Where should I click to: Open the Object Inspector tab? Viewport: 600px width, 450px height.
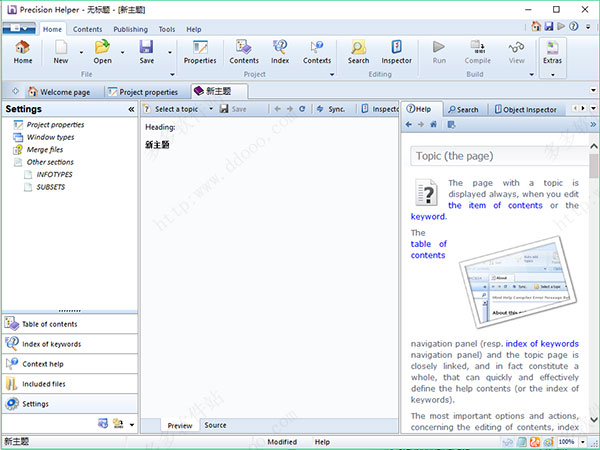click(x=526, y=110)
